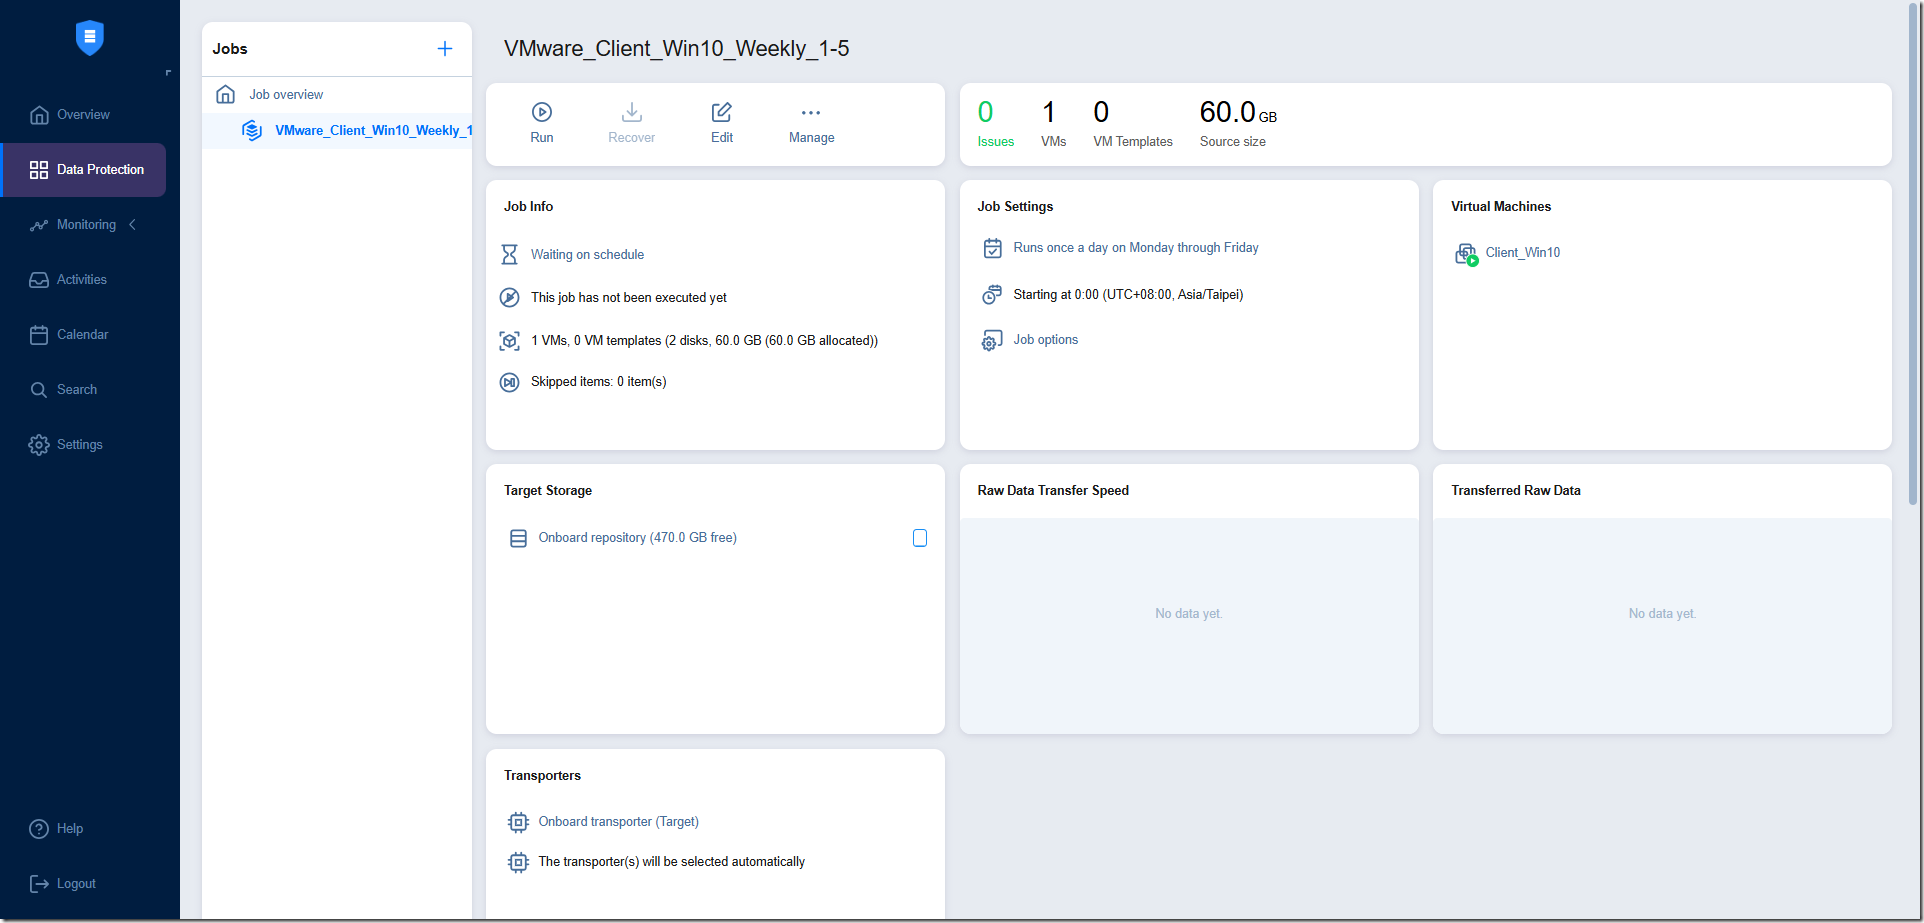Open the Calendar page

pos(82,335)
